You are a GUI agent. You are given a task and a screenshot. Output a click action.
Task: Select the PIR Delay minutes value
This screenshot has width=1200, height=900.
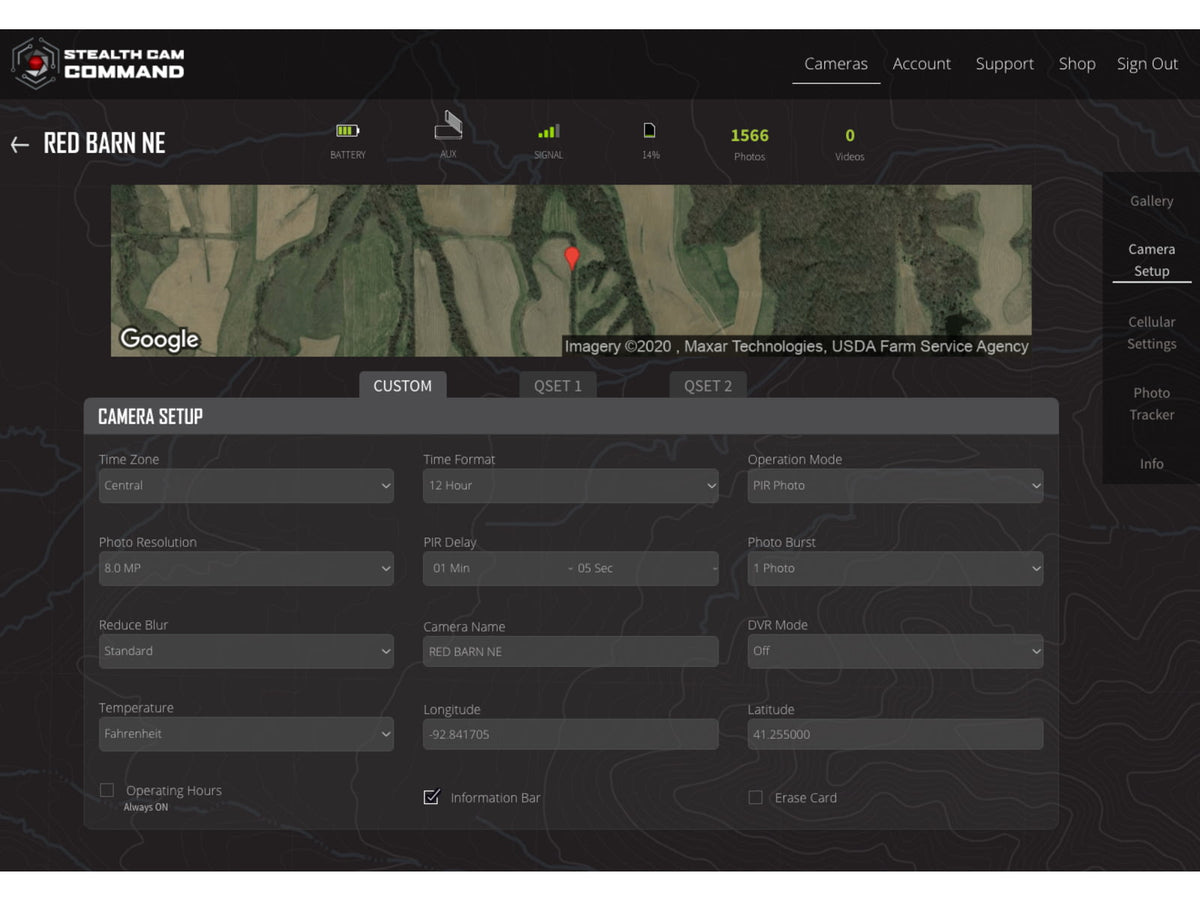click(x=497, y=568)
